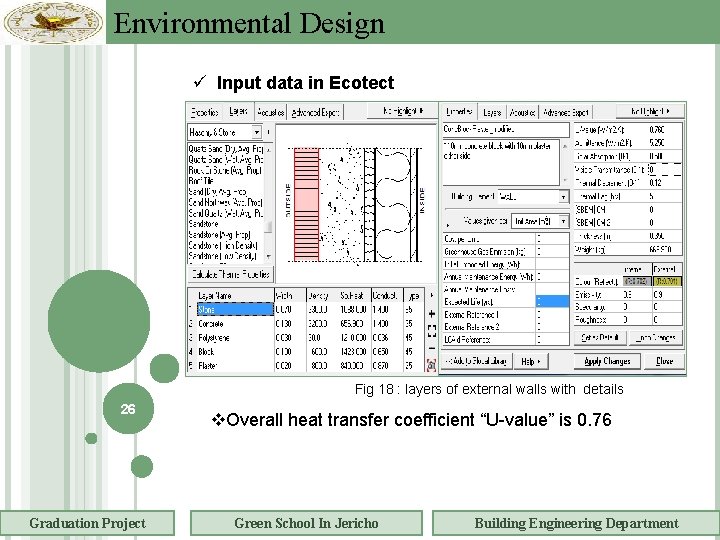Select the Block layer row

coord(306,352)
